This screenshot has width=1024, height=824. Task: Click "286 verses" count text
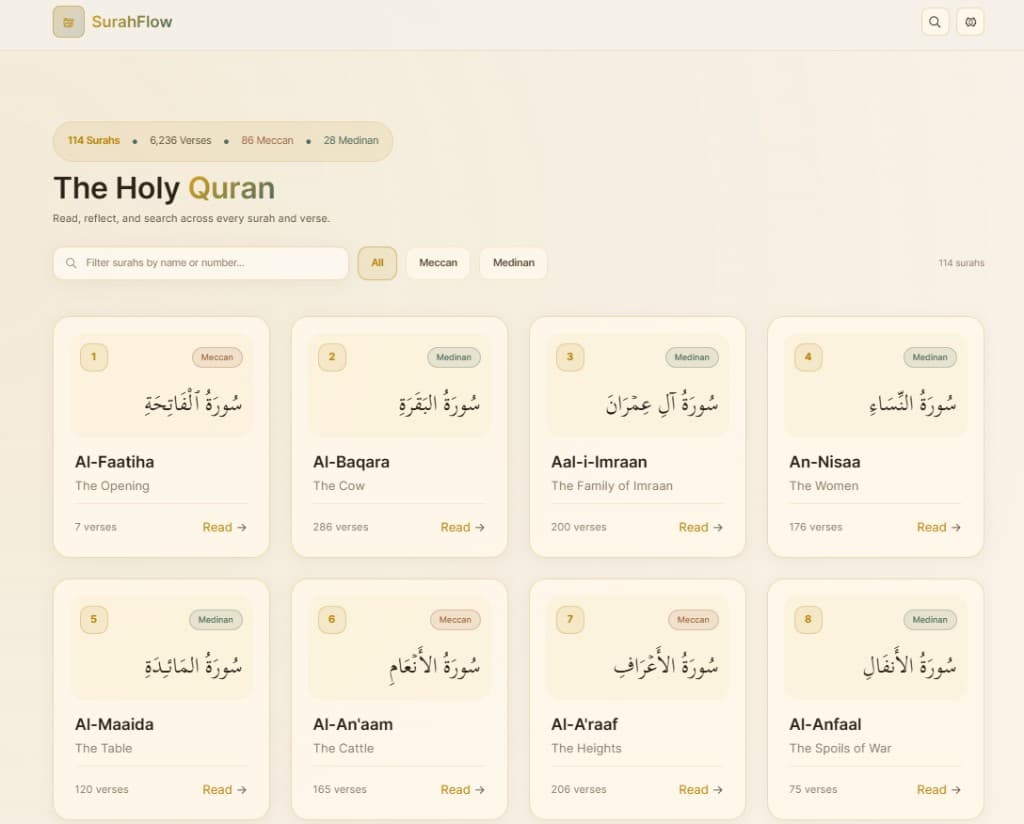pos(340,527)
